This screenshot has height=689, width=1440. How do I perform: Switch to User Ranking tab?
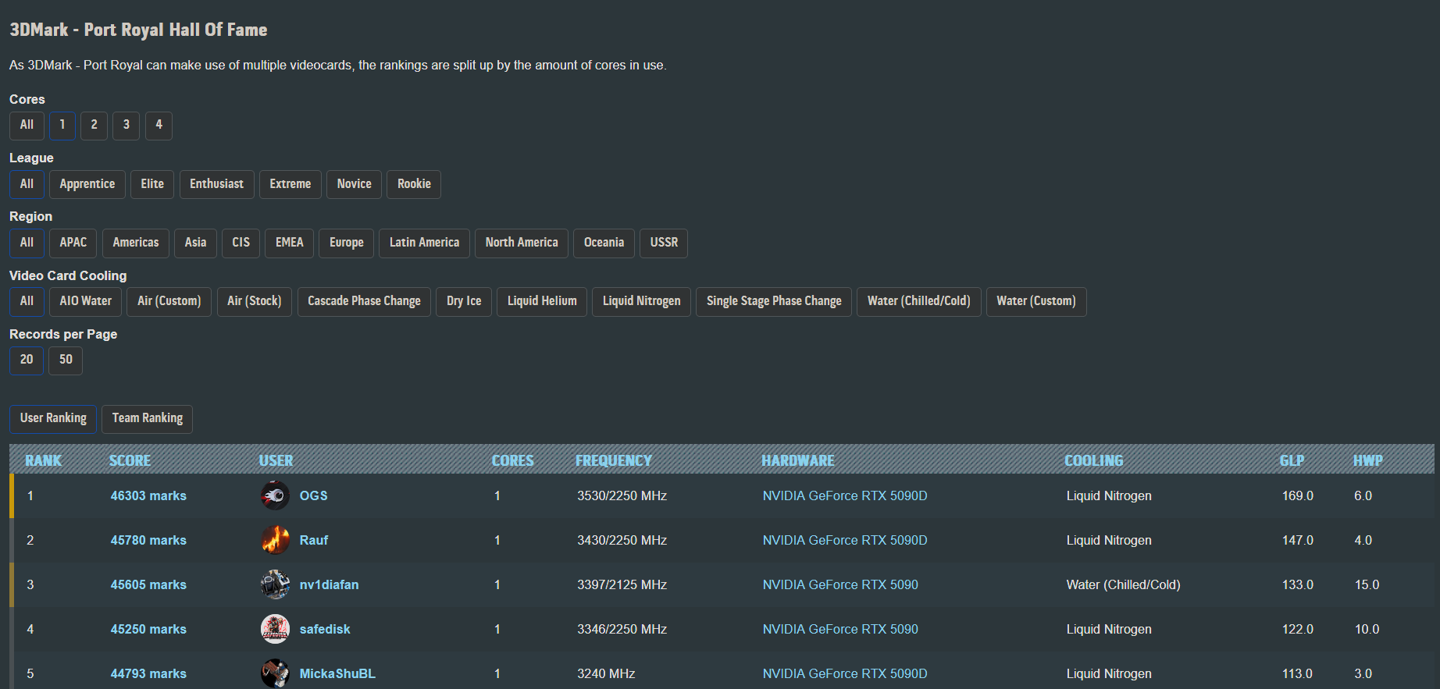coord(53,418)
